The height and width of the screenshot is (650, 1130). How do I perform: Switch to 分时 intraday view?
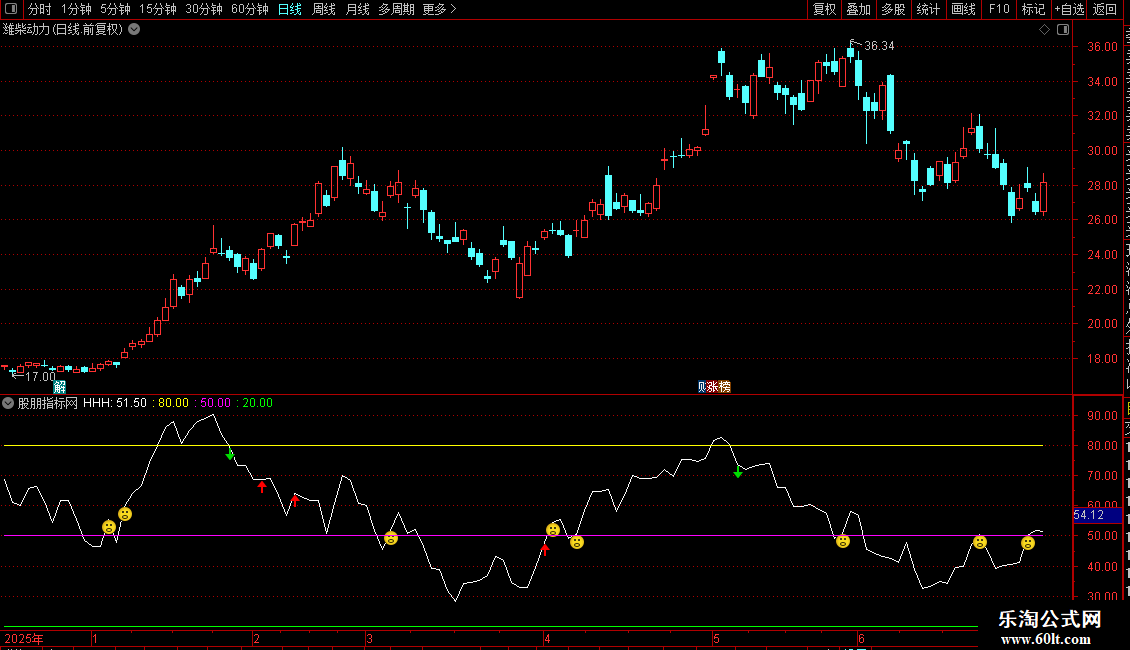[40, 9]
